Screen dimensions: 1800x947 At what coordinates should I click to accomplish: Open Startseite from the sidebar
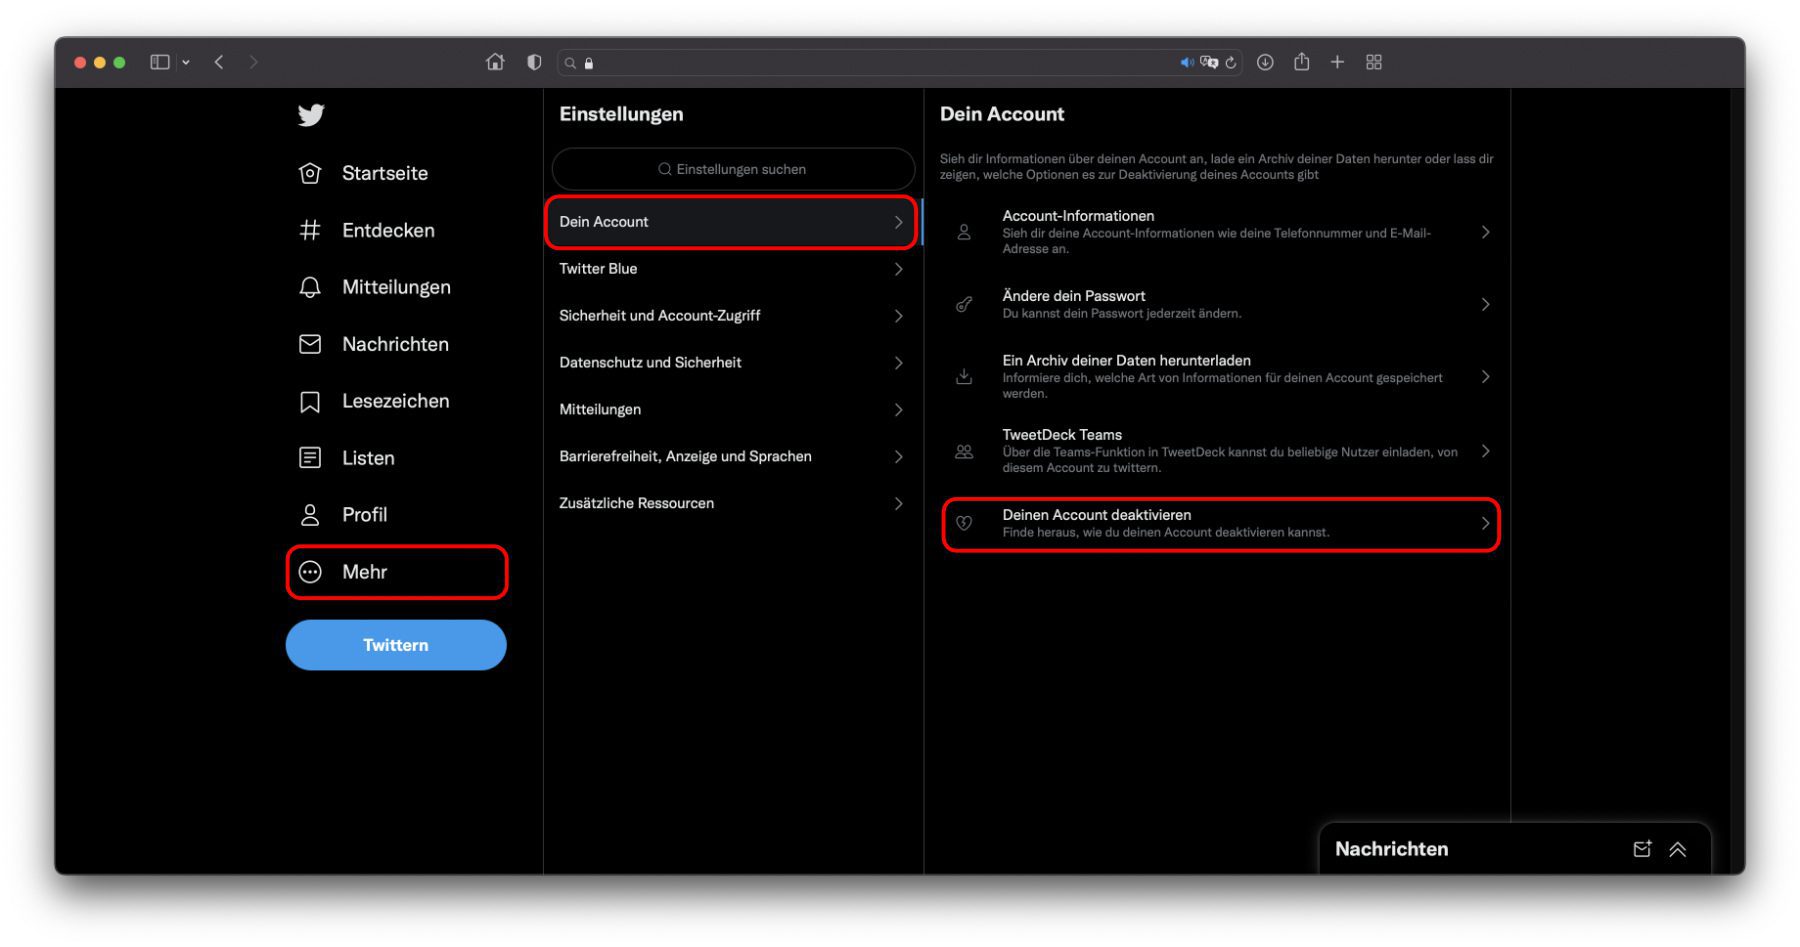click(x=364, y=173)
